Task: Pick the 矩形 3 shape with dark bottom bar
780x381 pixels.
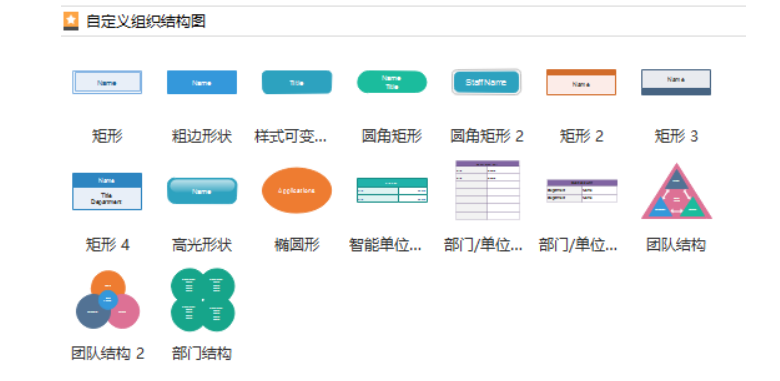Action: coord(676,82)
